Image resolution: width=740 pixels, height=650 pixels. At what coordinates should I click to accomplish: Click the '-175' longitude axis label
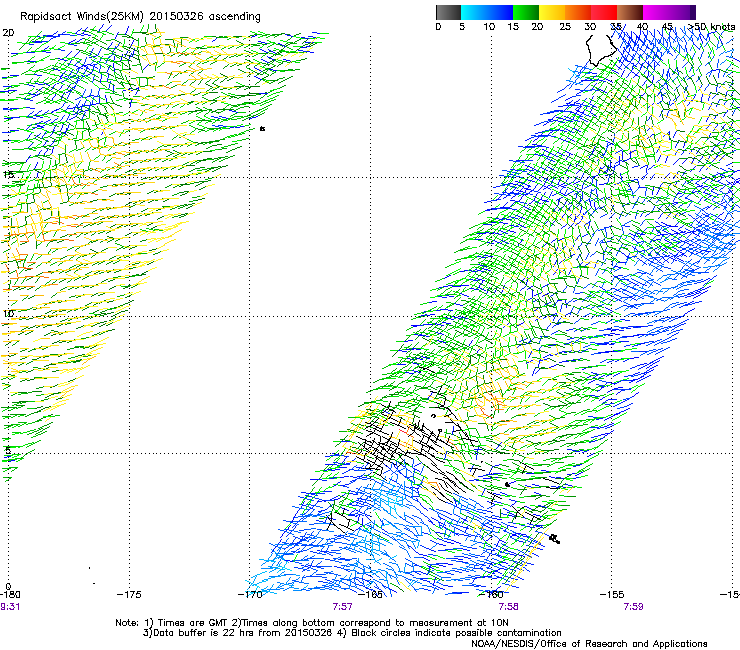click(129, 595)
